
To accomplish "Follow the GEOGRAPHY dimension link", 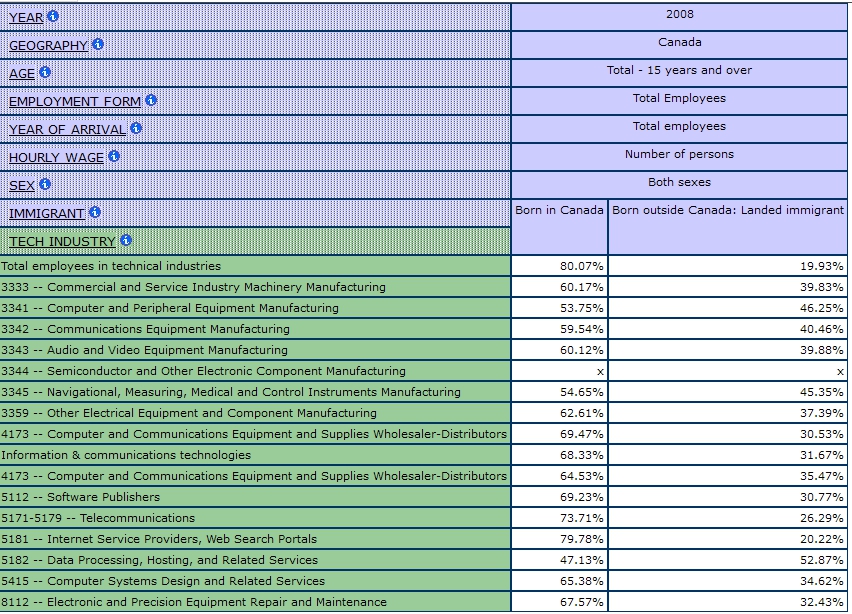I will click(48, 46).
